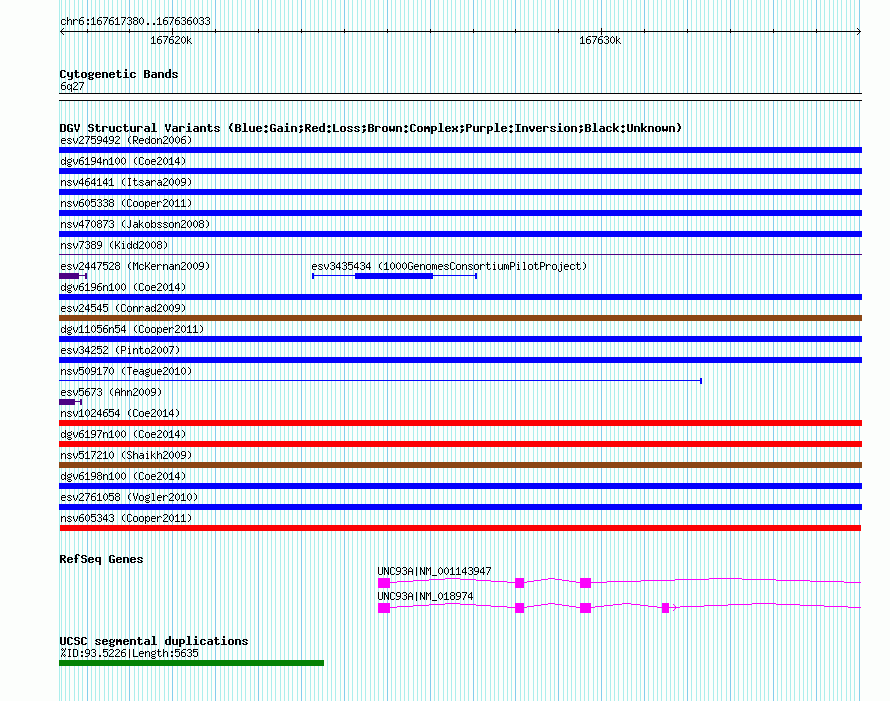Click the thin purple line under nsv7389
Screen dimensions: 890x701
(x=460, y=254)
